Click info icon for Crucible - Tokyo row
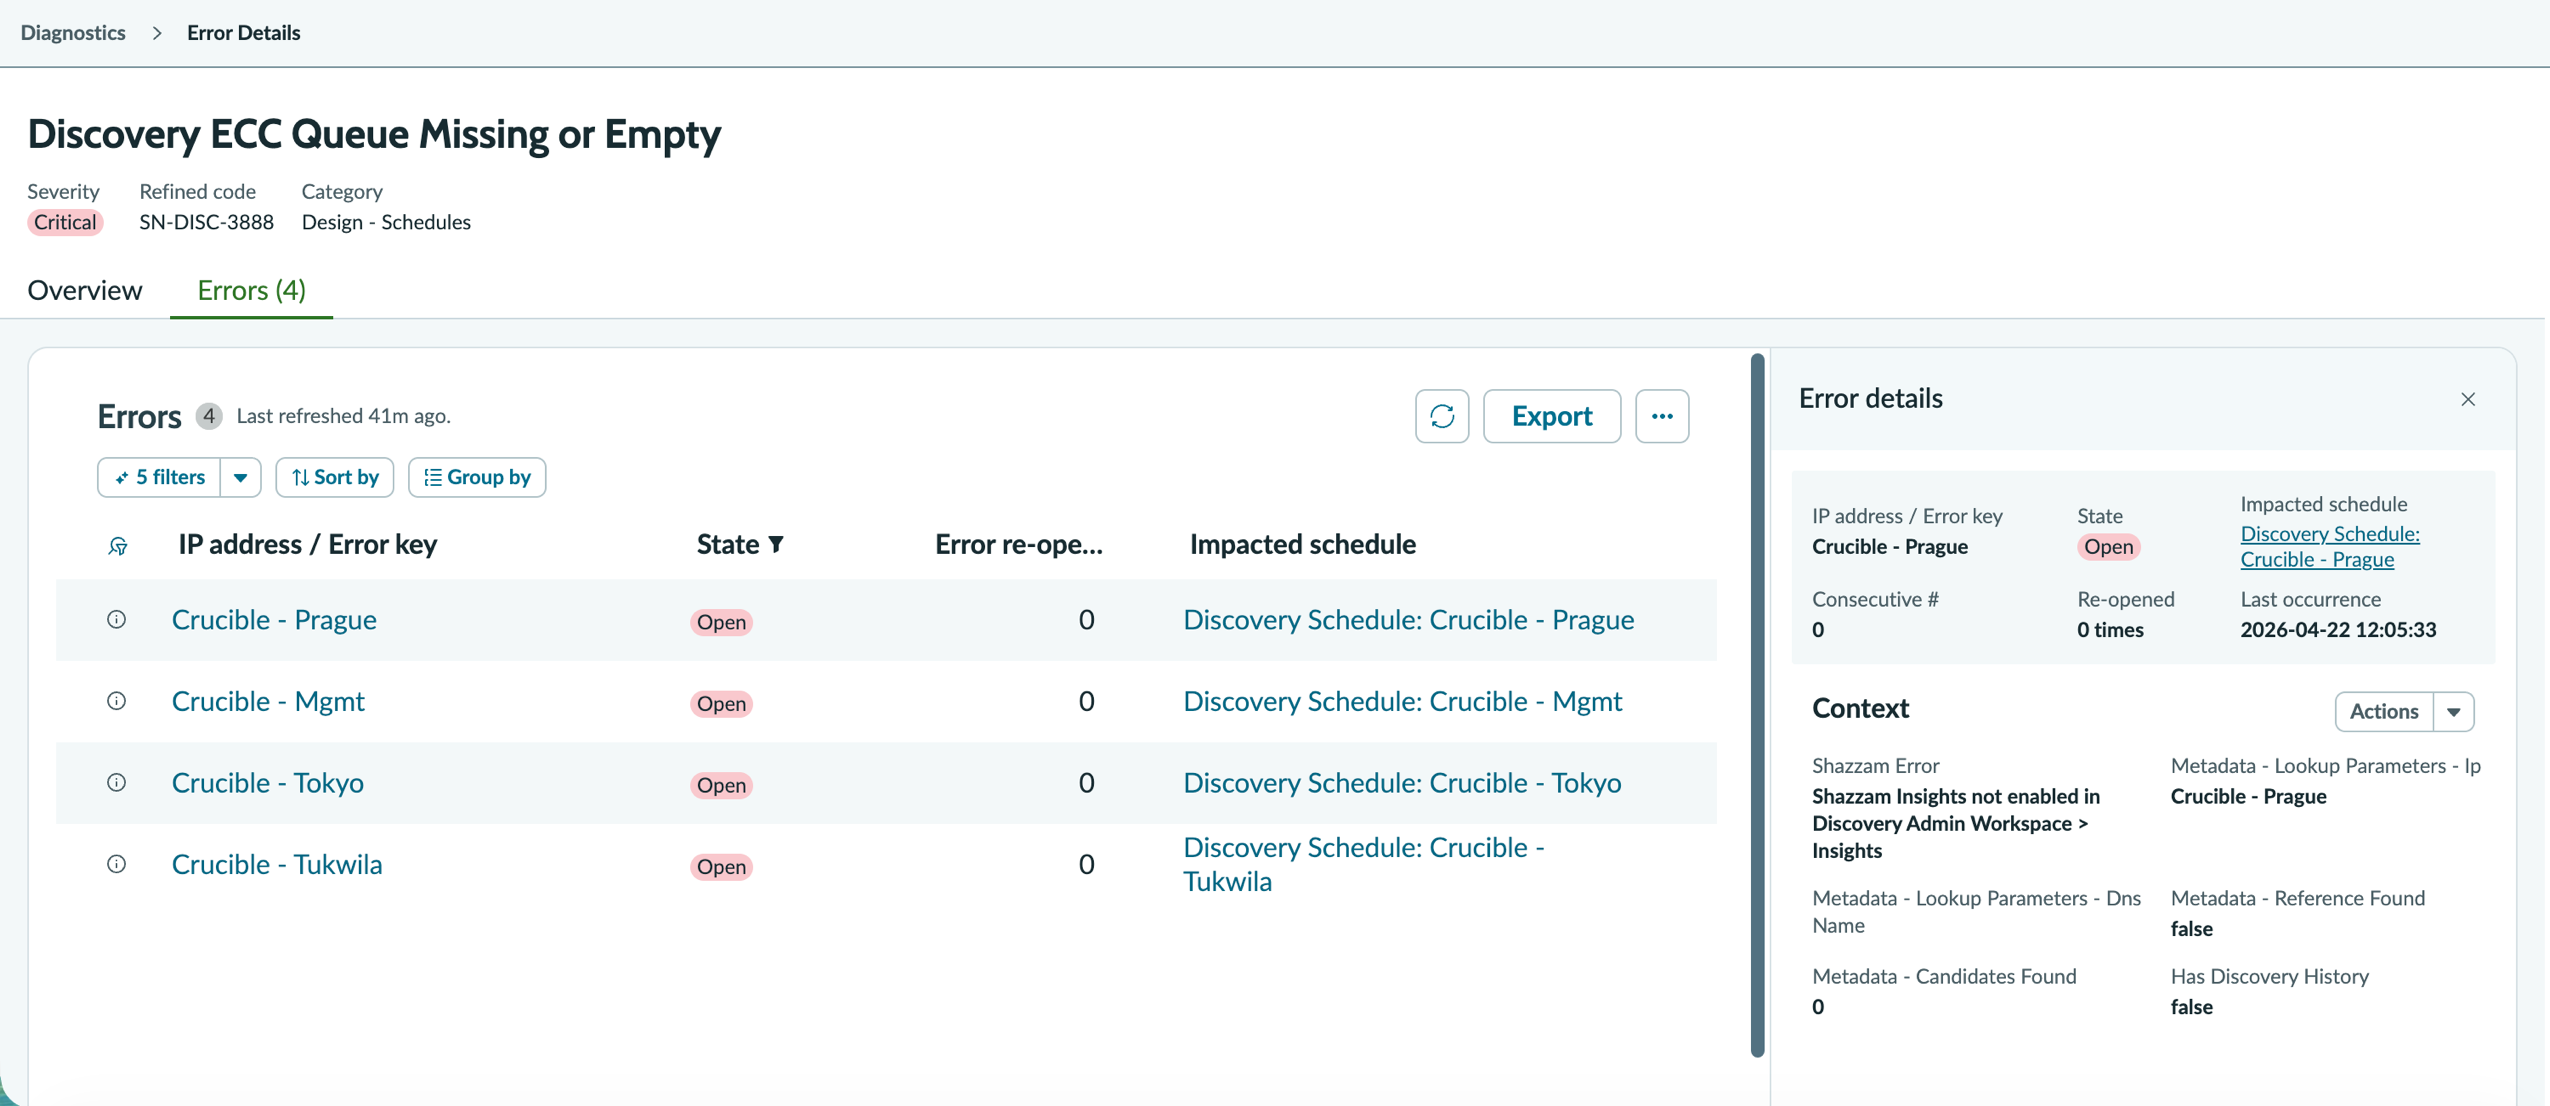Viewport: 2550px width, 1106px height. 117,783
